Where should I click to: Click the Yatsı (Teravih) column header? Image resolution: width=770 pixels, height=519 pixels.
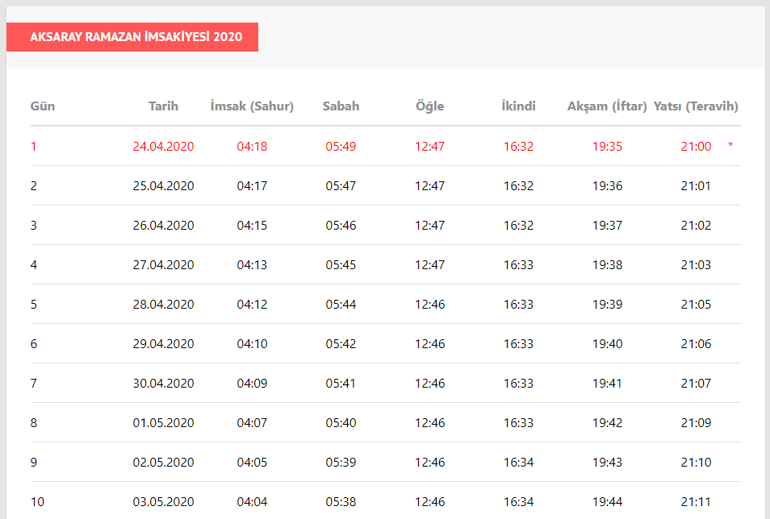point(695,106)
